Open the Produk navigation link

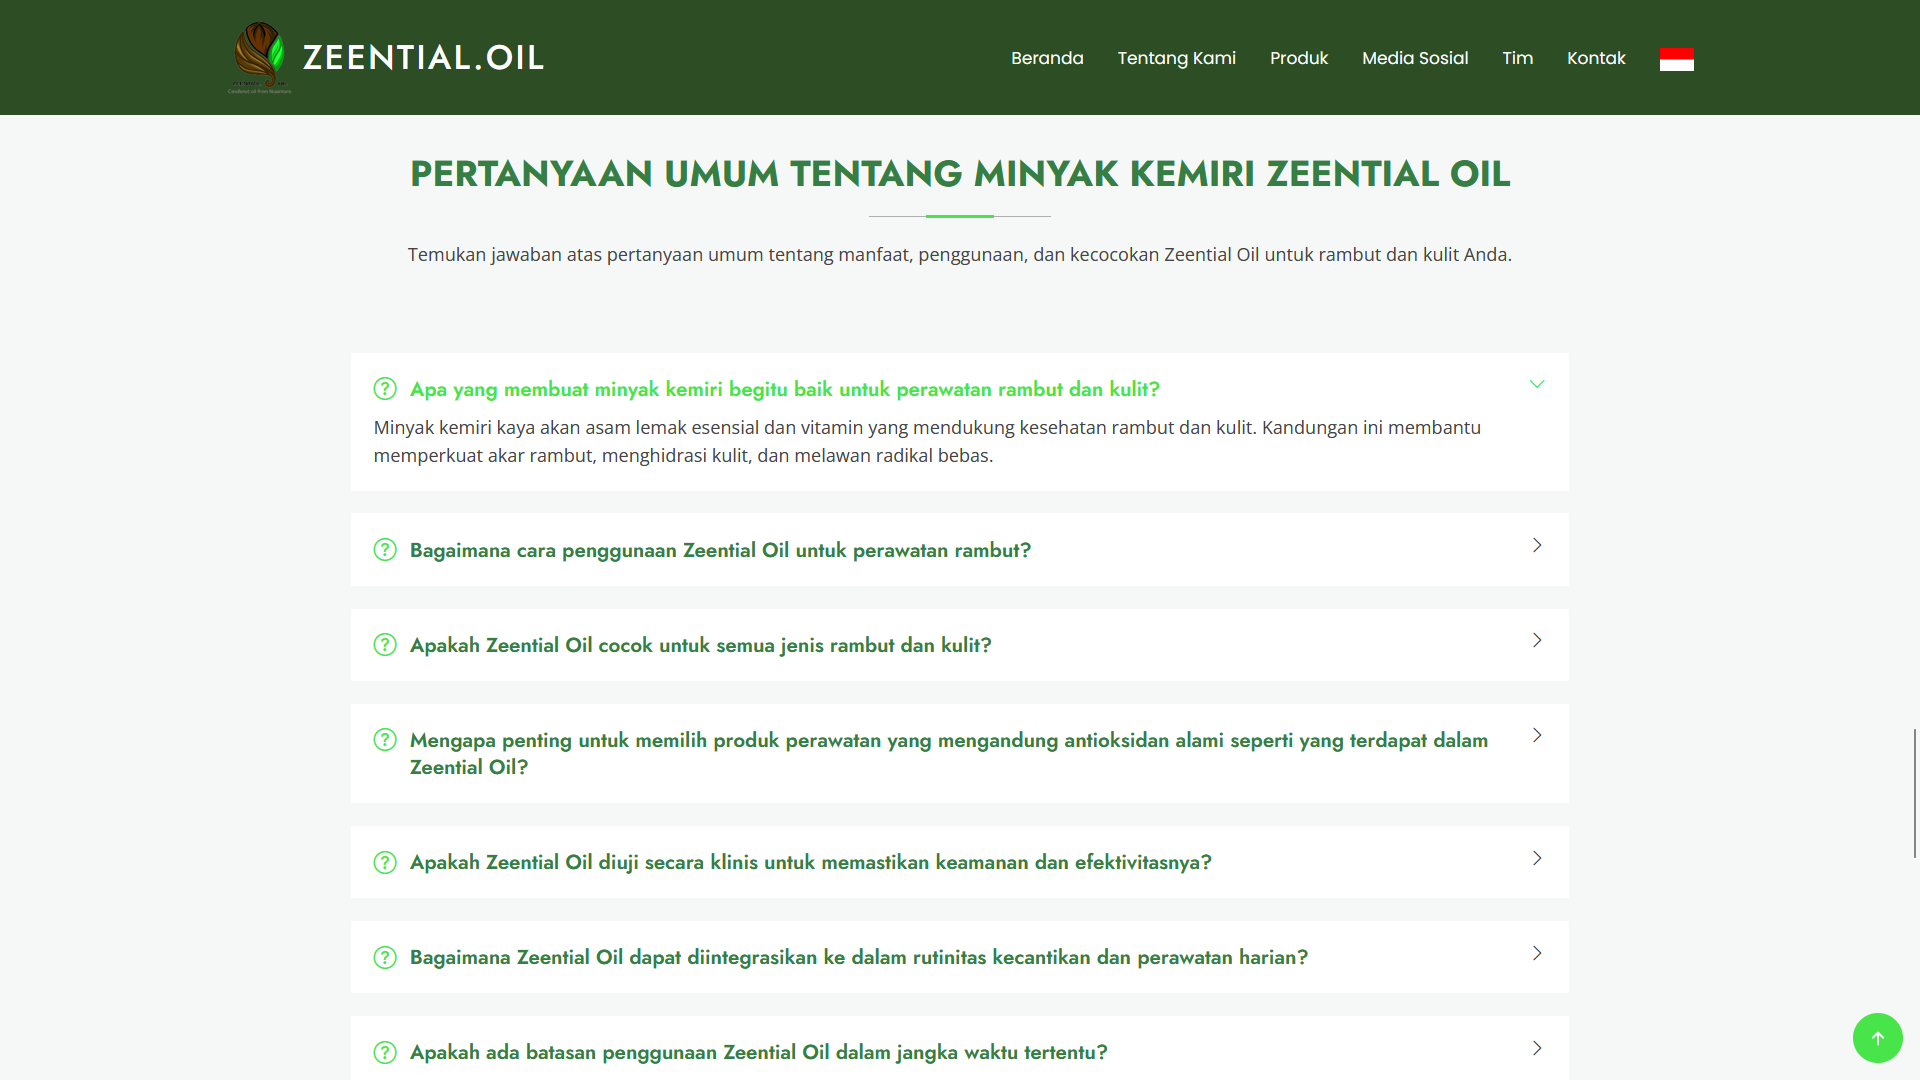click(1298, 58)
